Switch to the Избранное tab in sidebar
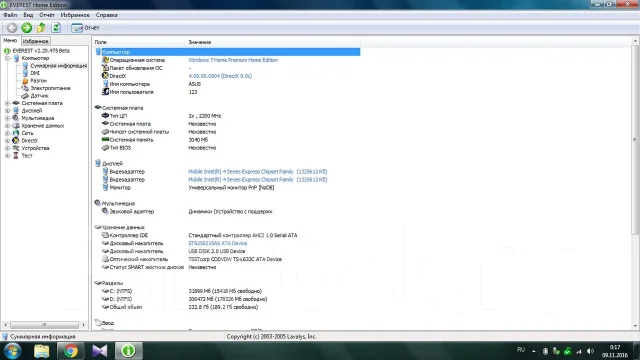This screenshot has height=360, width=640. (36, 41)
